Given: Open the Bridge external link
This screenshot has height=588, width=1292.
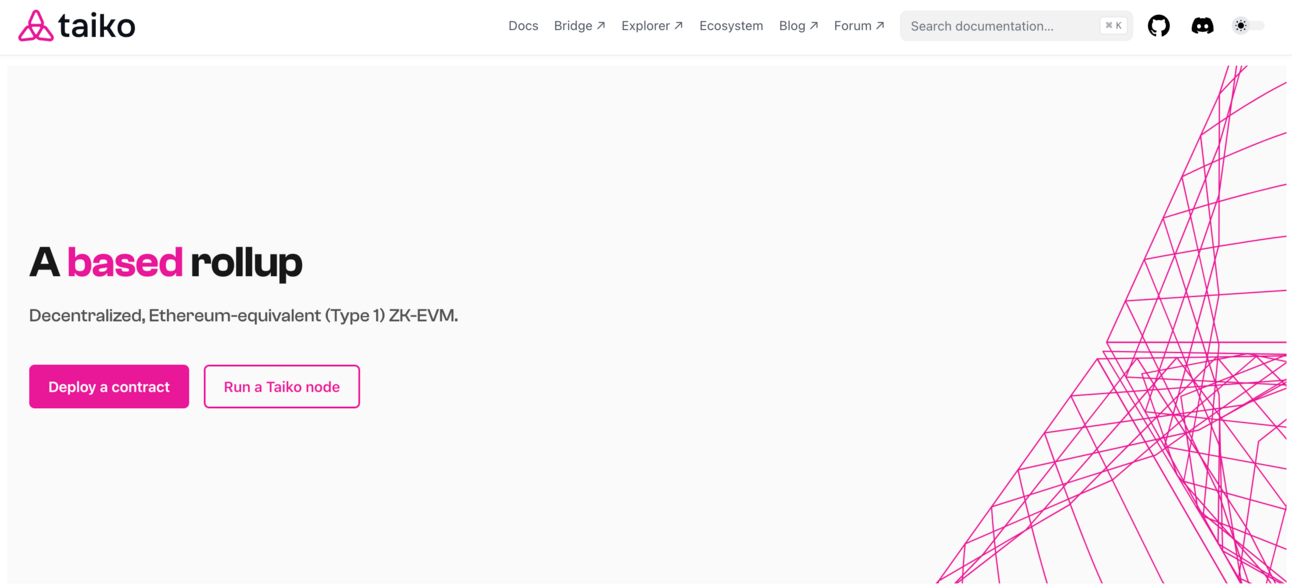Looking at the screenshot, I should [580, 26].
